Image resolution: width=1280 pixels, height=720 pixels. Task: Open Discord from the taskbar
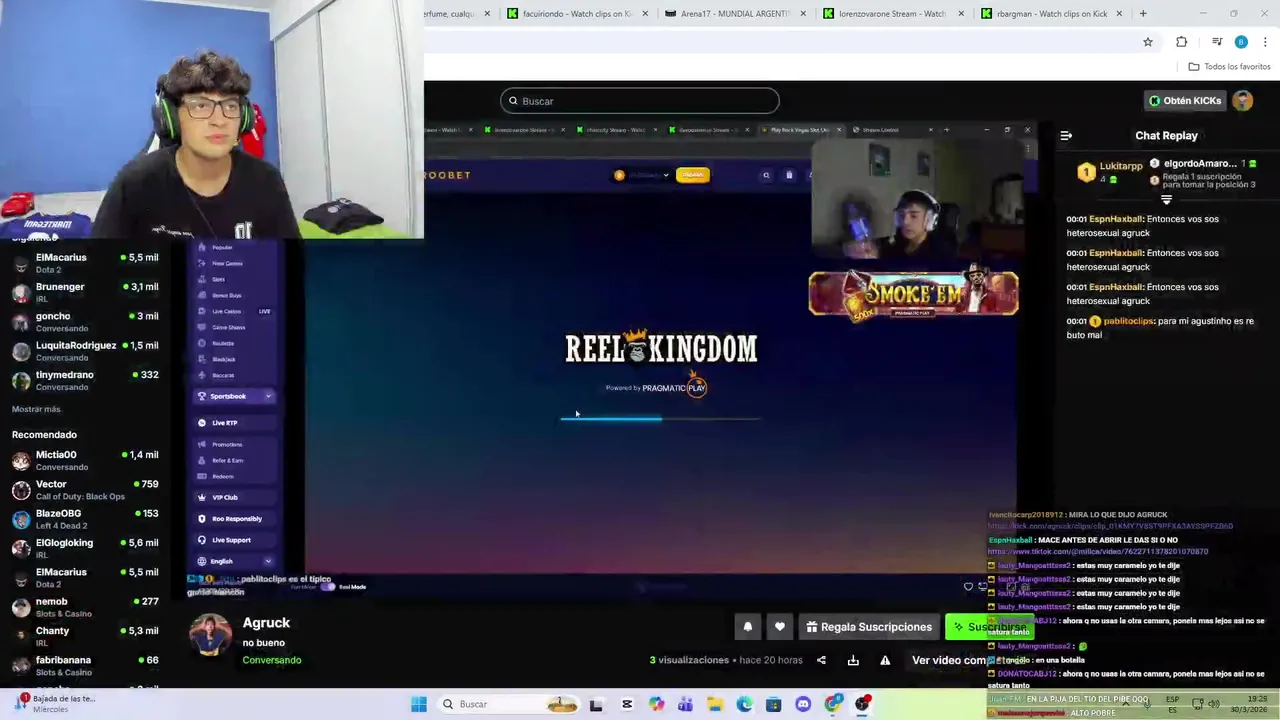tap(803, 704)
